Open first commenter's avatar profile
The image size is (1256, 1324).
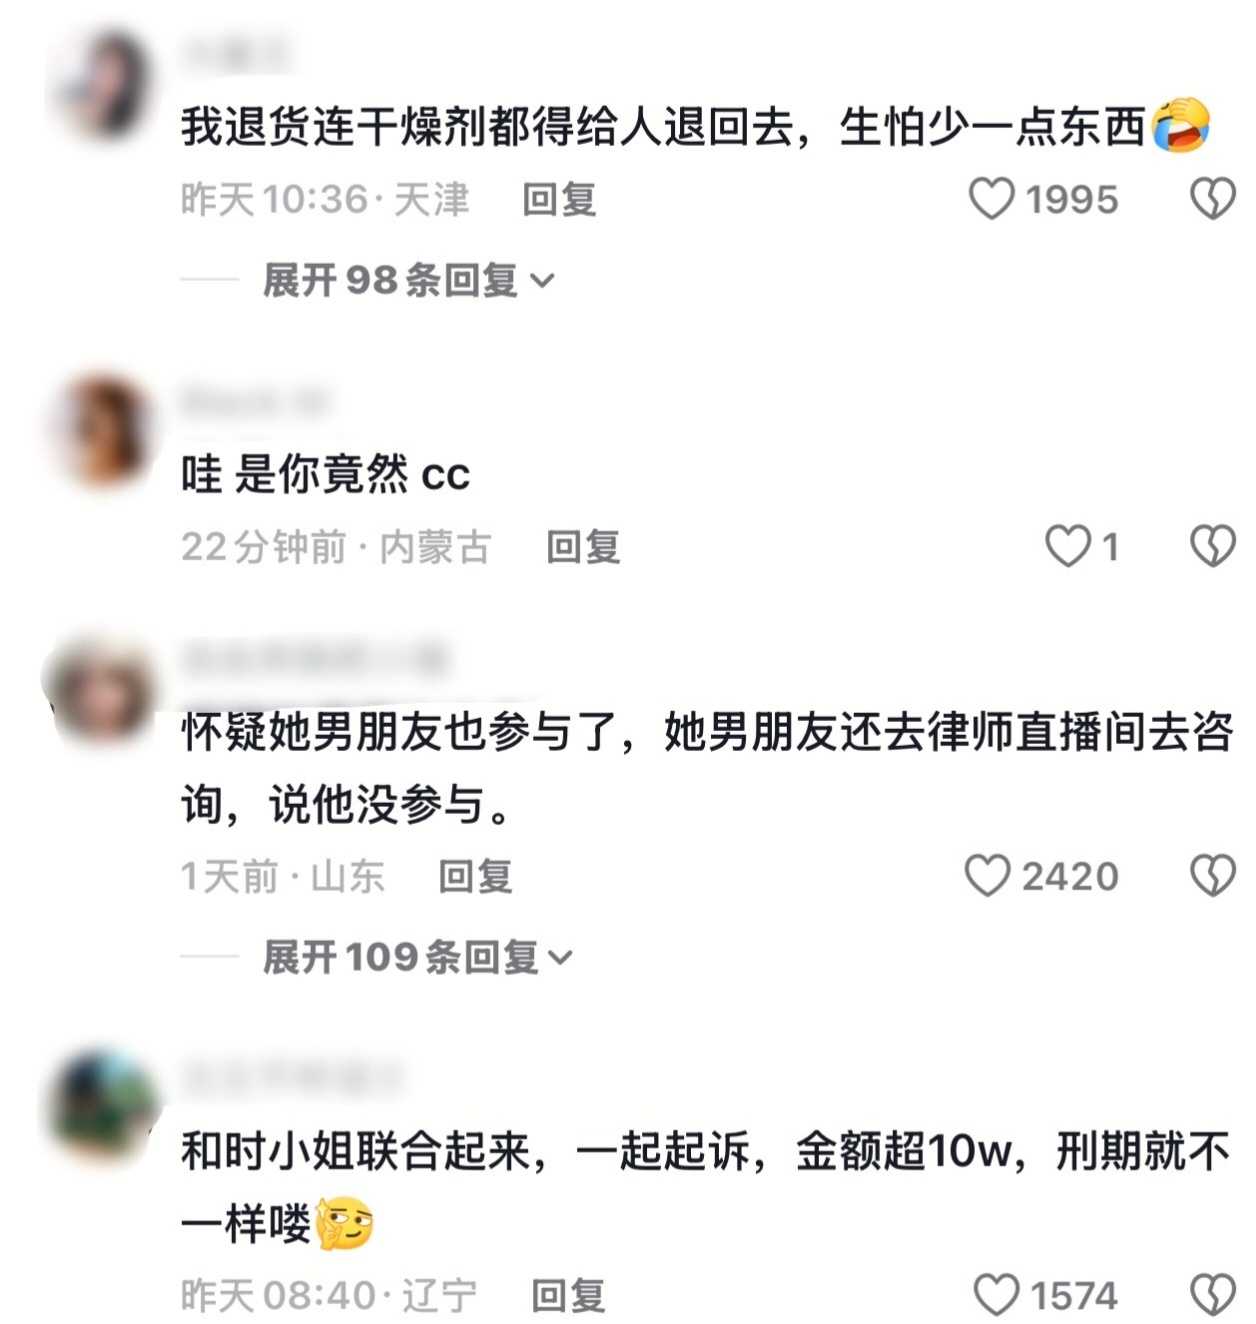click(102, 86)
